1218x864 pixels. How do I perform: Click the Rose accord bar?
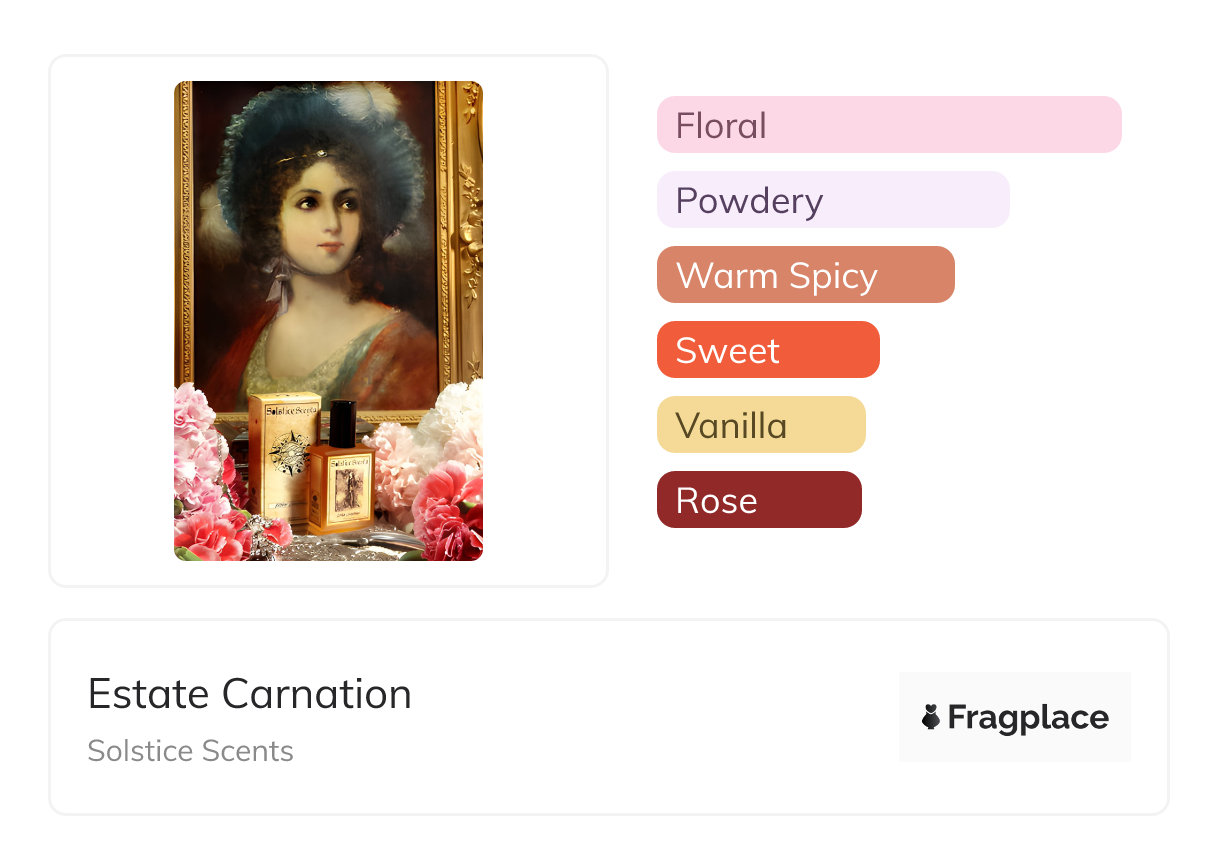tap(758, 500)
